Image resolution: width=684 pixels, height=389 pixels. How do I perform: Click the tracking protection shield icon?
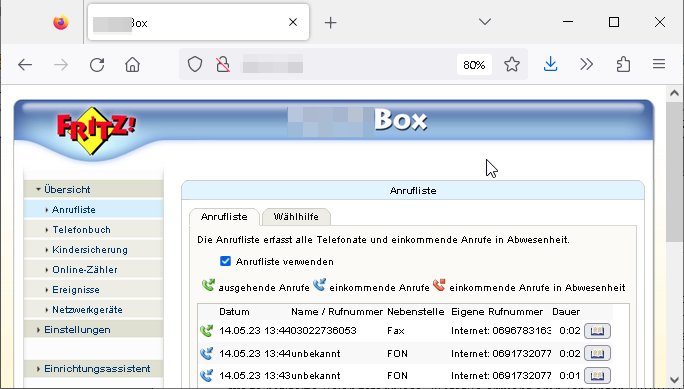tap(195, 65)
